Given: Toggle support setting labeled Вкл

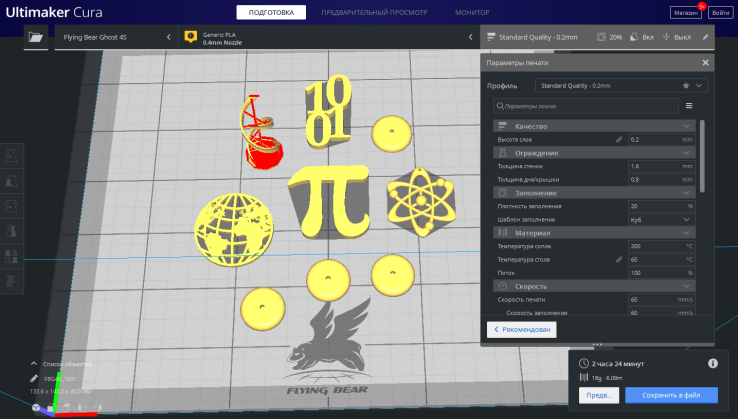Looking at the screenshot, I should (641, 37).
